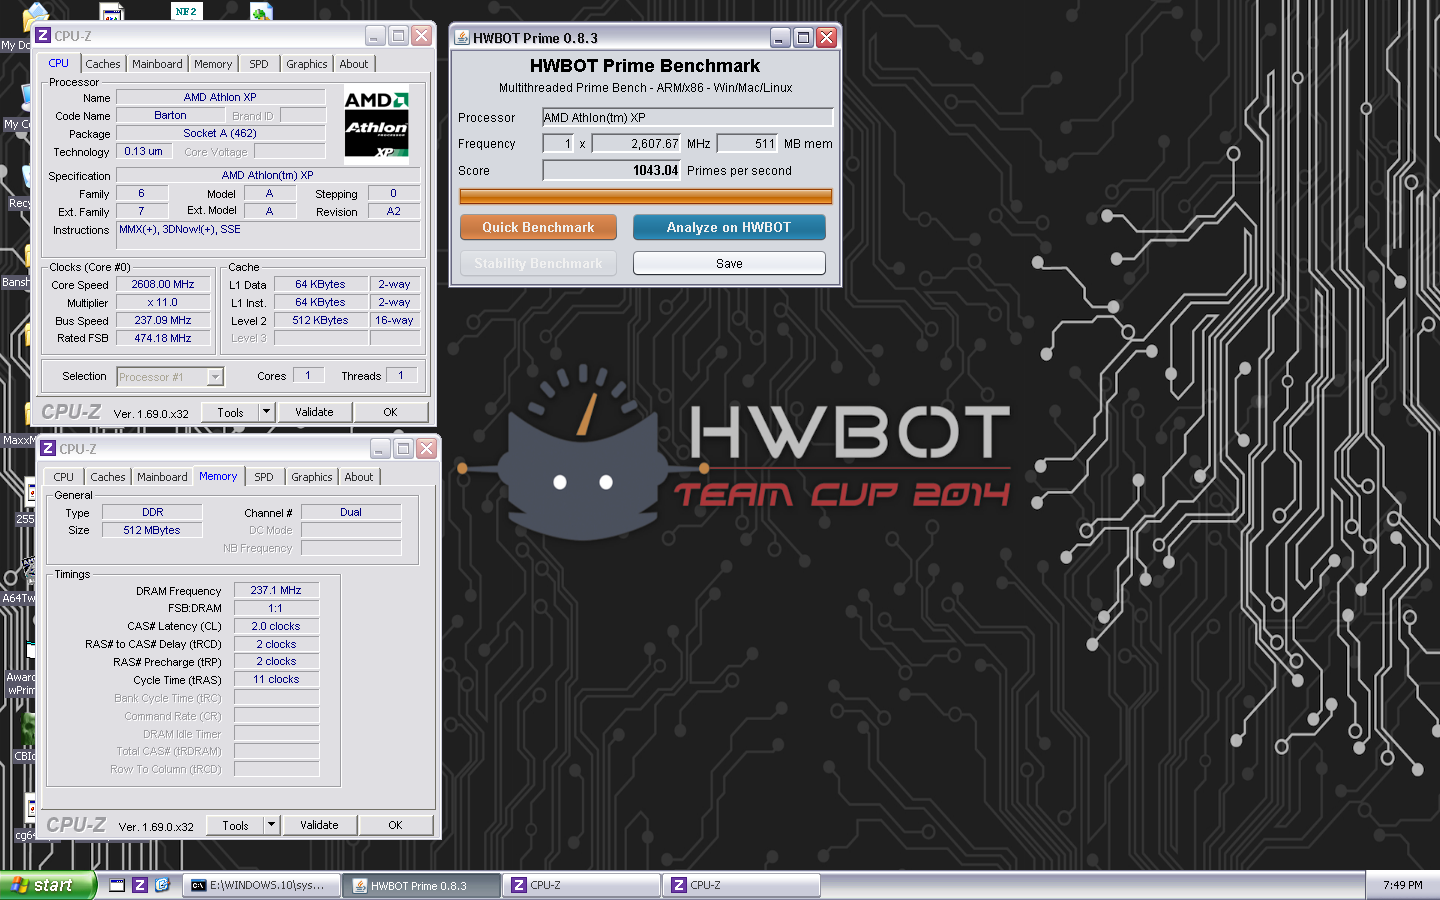Click the Save button in HWBOT Prime
The width and height of the screenshot is (1440, 900).
click(729, 263)
